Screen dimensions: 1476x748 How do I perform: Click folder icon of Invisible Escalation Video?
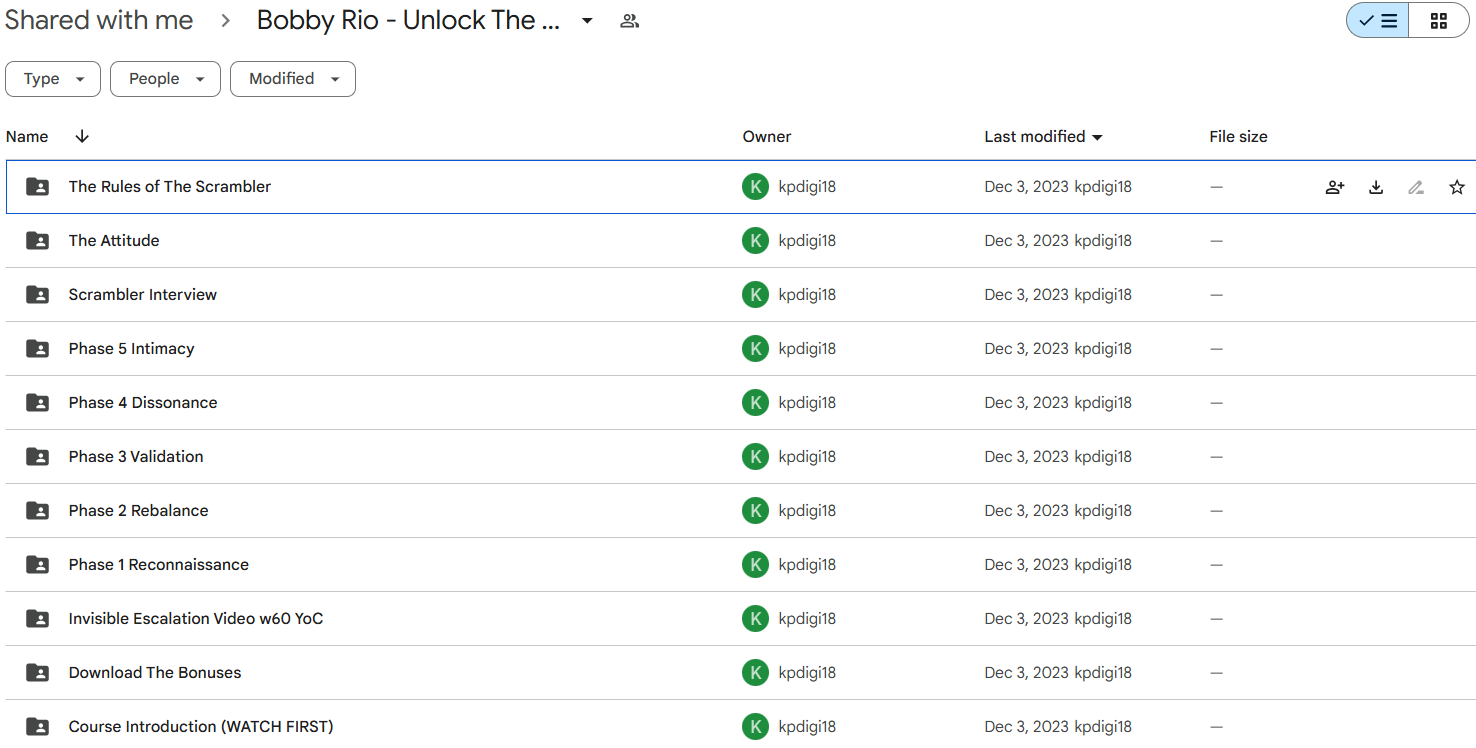(x=37, y=619)
